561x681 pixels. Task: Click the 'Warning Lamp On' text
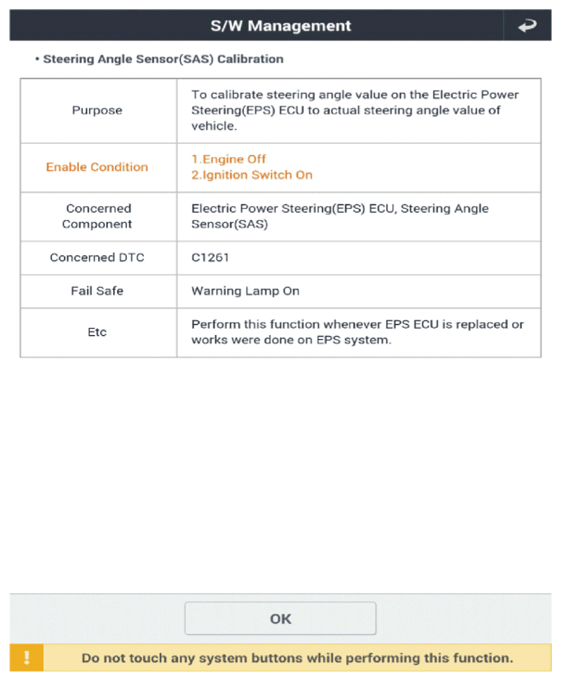(x=245, y=291)
